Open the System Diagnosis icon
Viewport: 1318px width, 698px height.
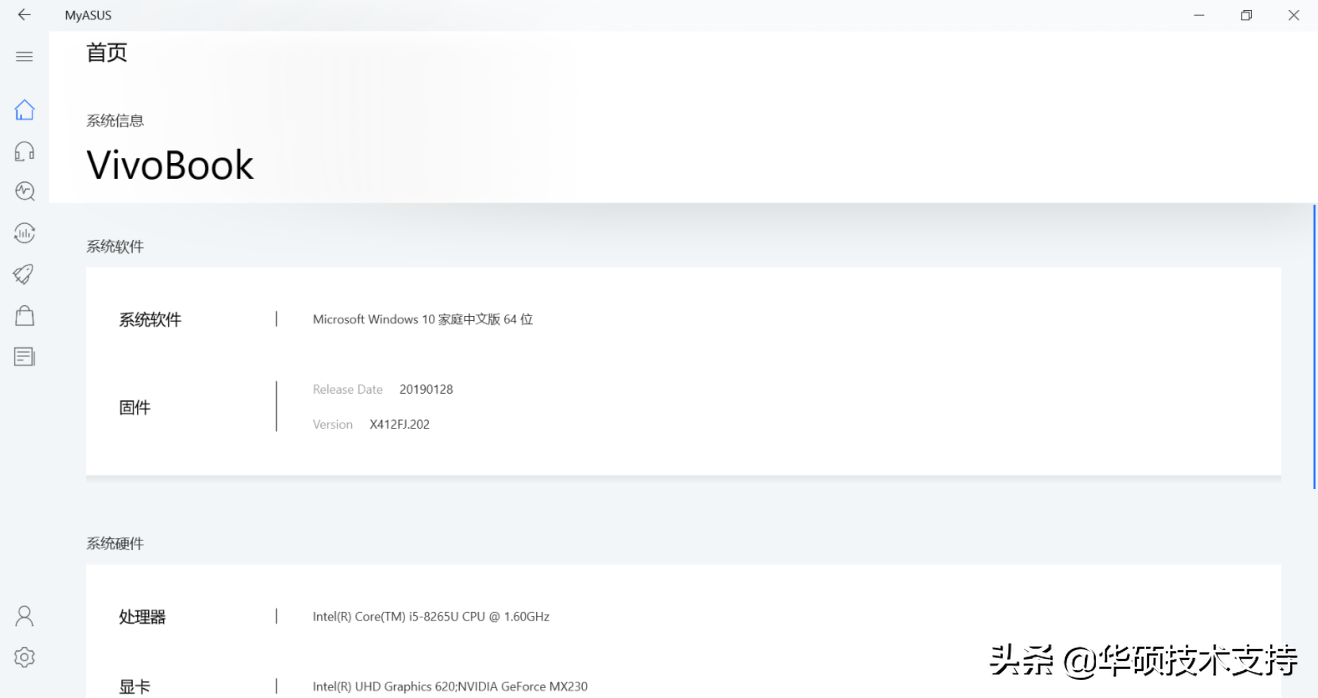click(x=24, y=191)
